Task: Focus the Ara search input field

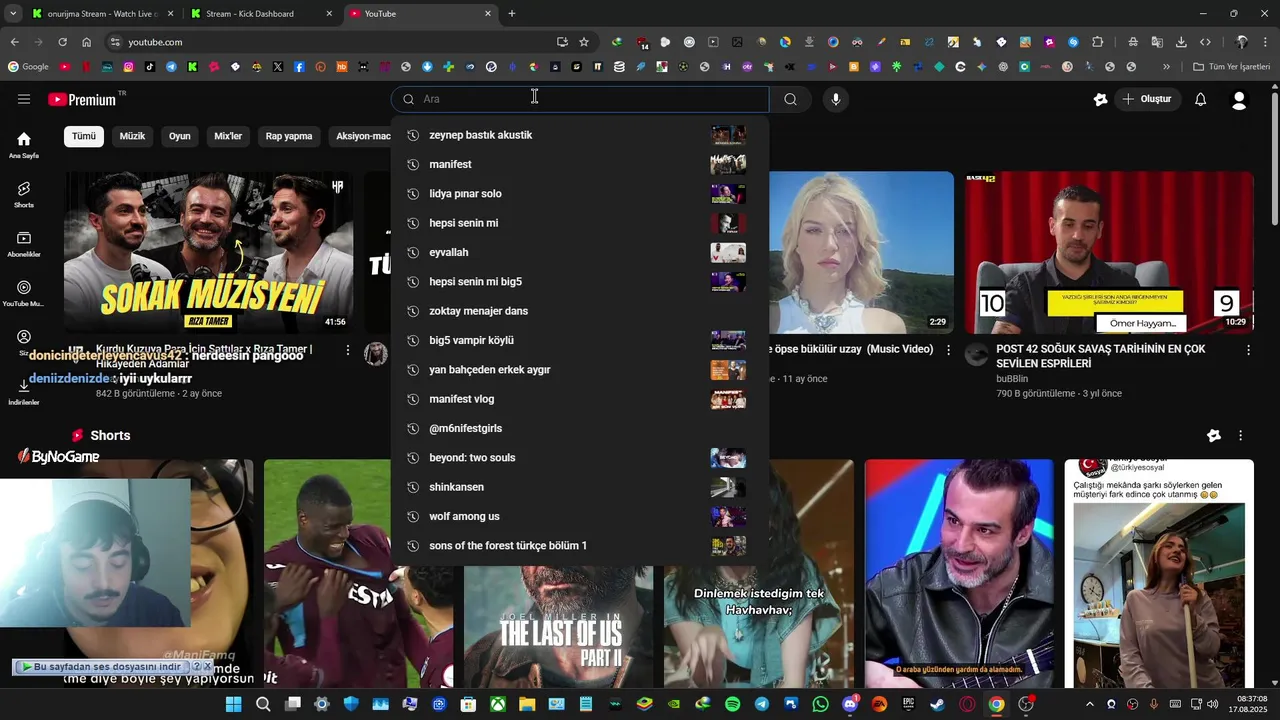Action: [580, 99]
